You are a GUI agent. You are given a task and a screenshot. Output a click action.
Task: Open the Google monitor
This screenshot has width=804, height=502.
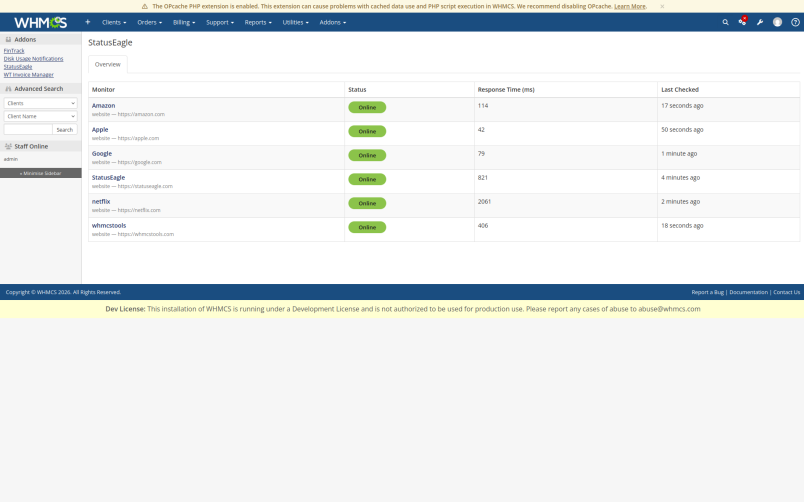[x=102, y=153]
